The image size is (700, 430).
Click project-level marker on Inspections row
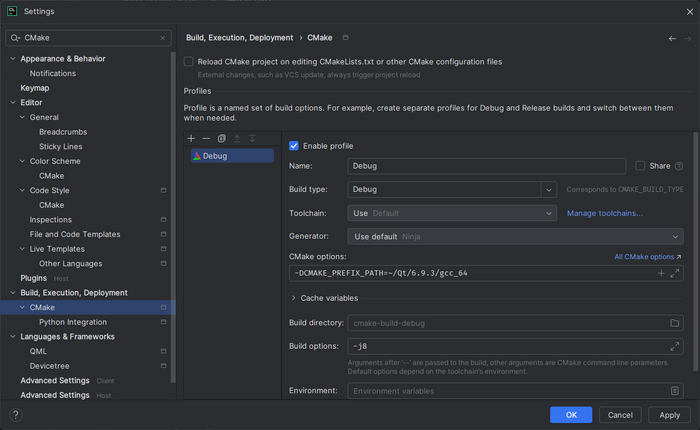163,220
